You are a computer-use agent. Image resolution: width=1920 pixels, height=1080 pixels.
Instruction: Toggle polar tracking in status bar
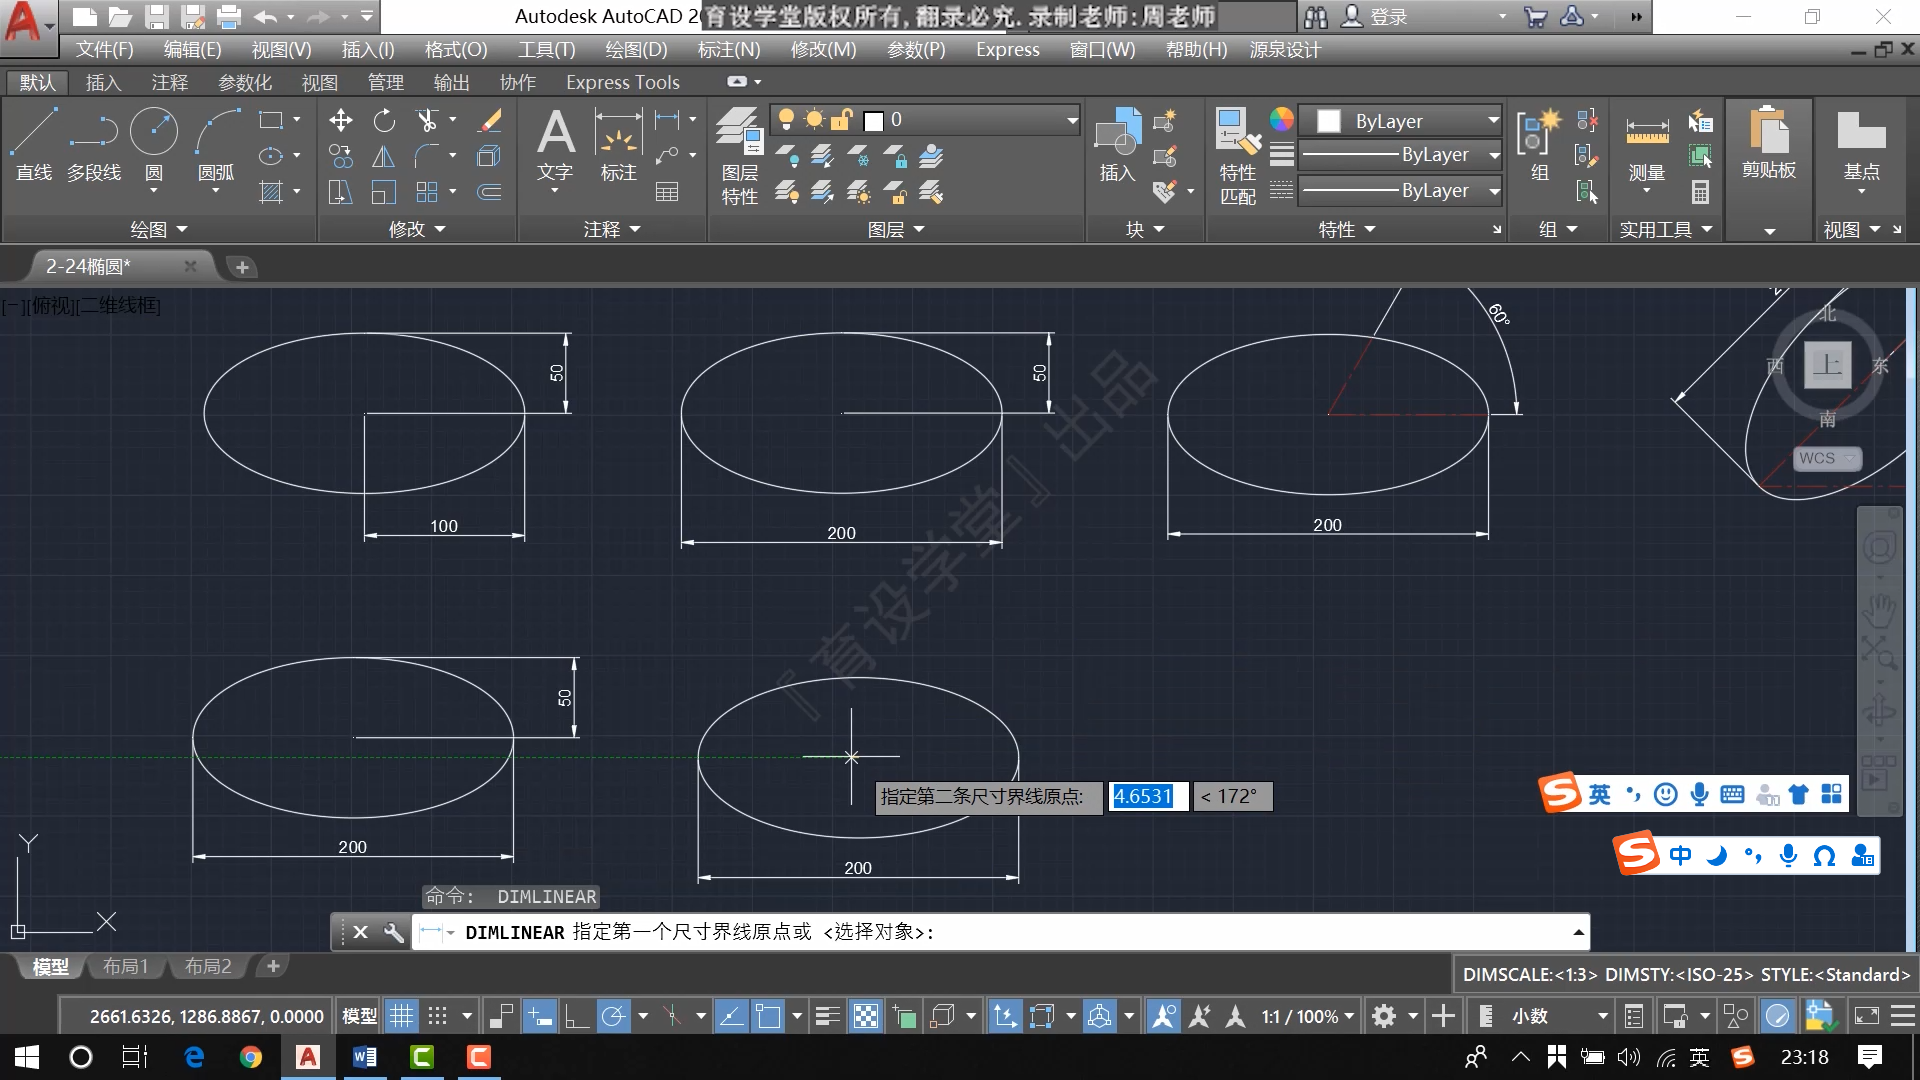[x=613, y=1017]
